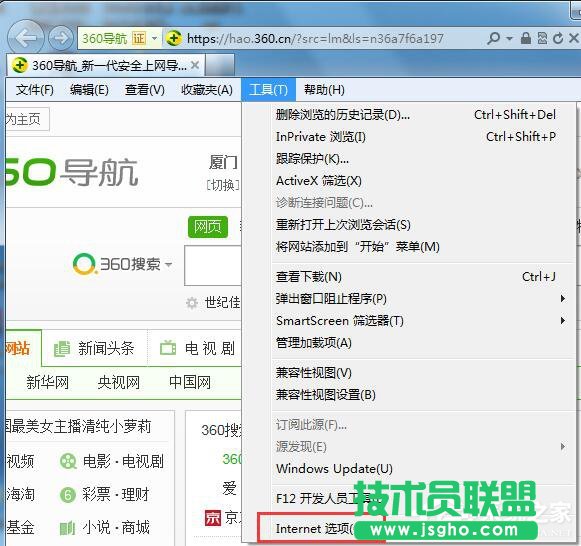Click the compatibility view icon in address bar
This screenshot has width=581, height=546.
tap(542, 38)
